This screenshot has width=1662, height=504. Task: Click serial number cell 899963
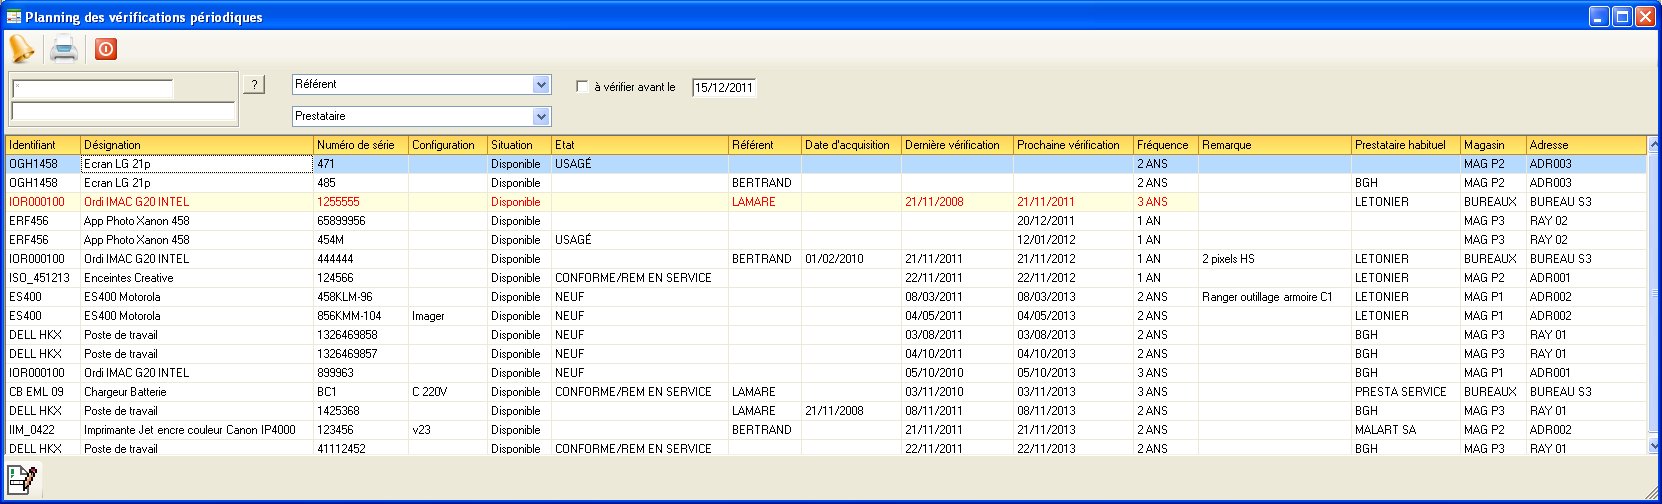pyautogui.click(x=361, y=373)
